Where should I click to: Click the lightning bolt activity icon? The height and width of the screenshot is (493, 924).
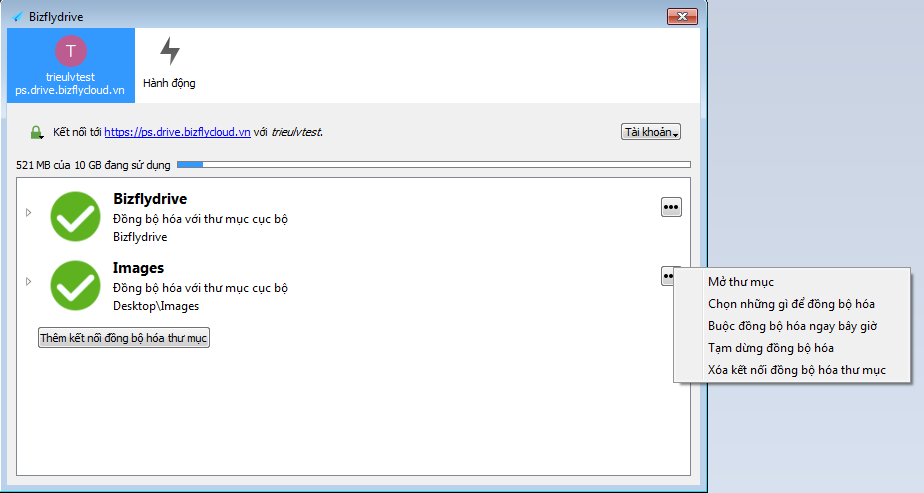pyautogui.click(x=170, y=51)
